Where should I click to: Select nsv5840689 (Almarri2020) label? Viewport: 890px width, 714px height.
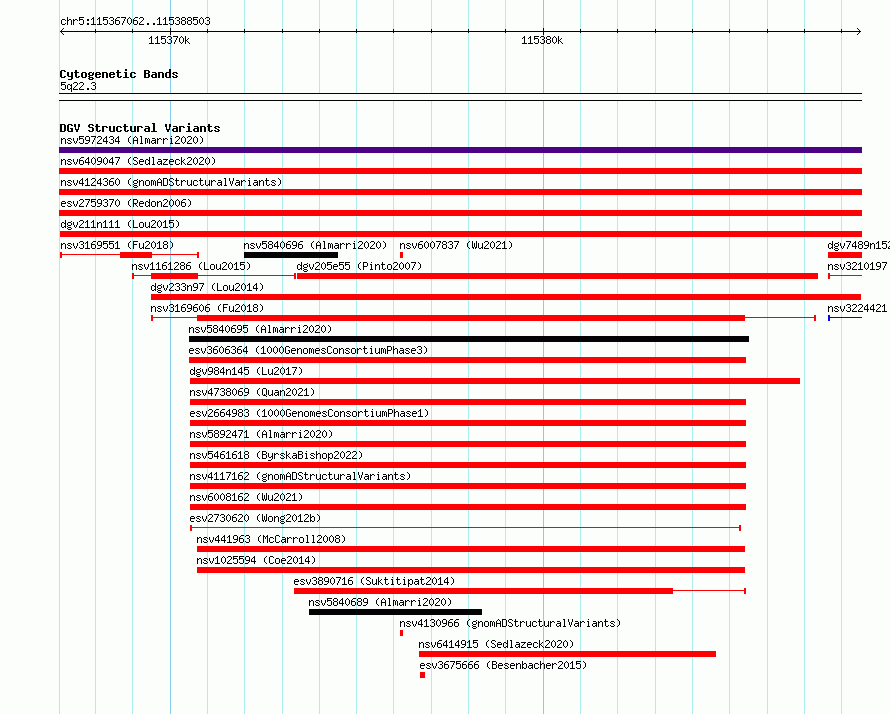click(380, 602)
